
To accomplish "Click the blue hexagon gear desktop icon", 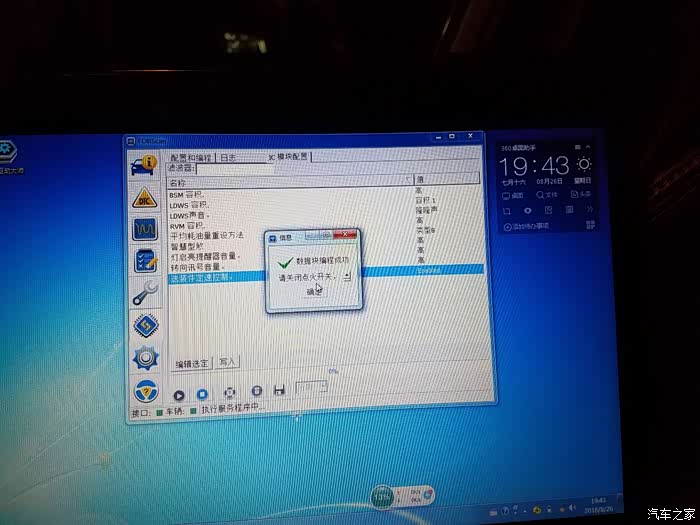I will pos(8,152).
